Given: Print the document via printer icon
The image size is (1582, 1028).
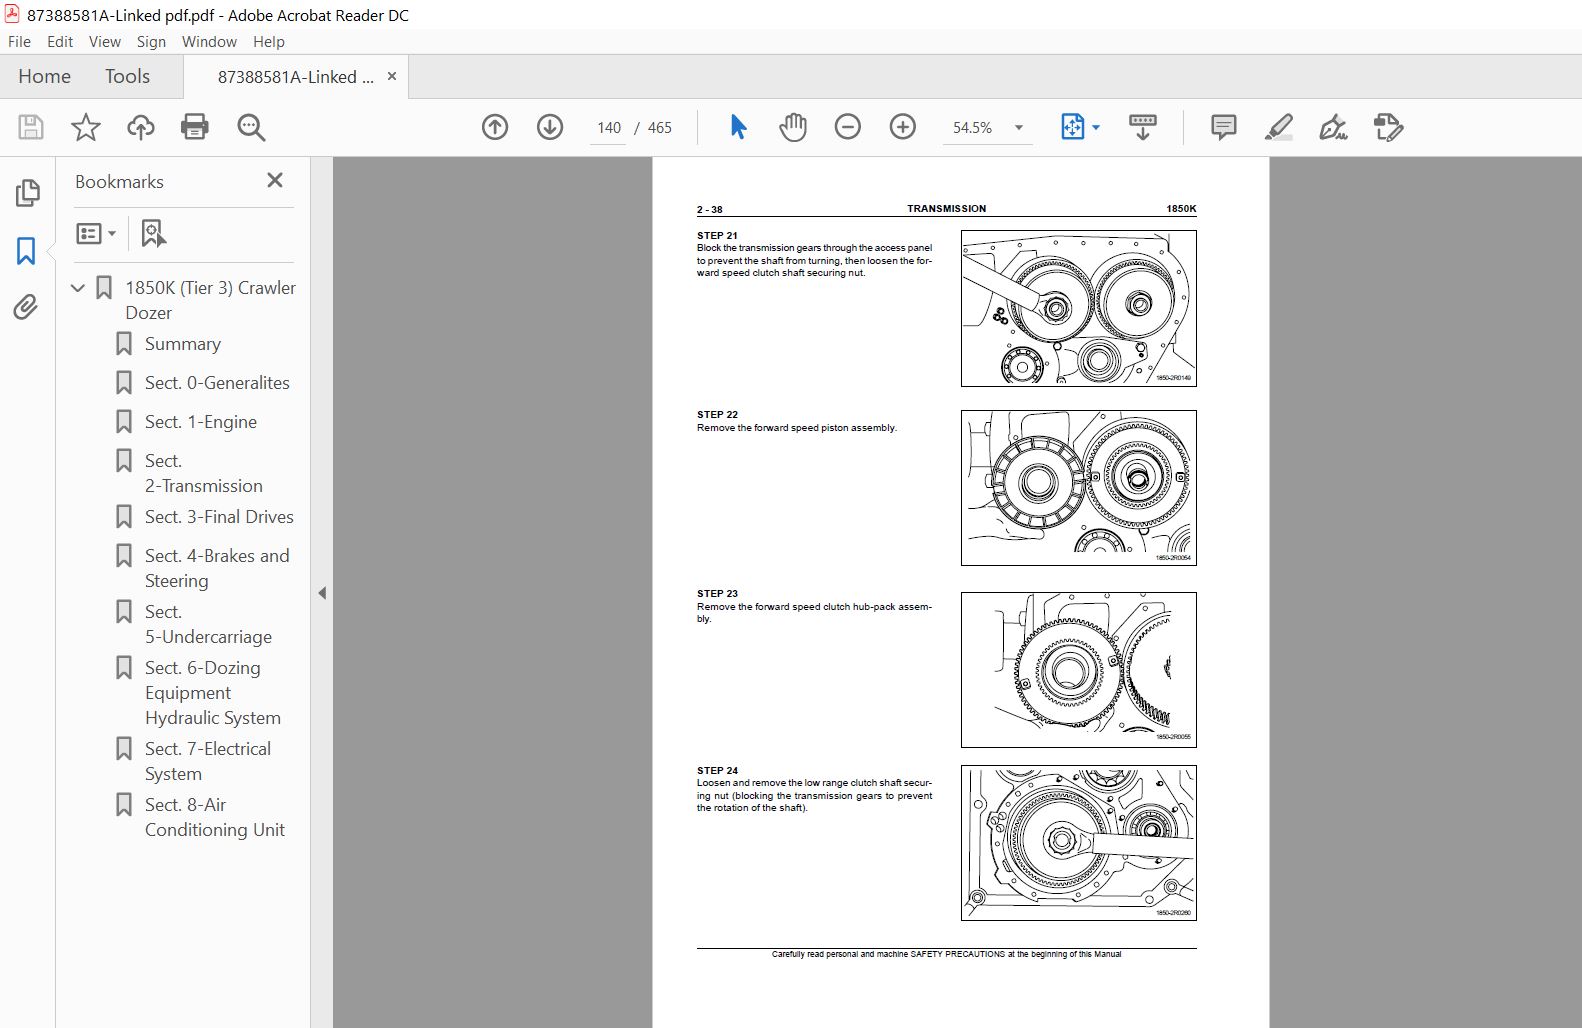Looking at the screenshot, I should coord(195,127).
